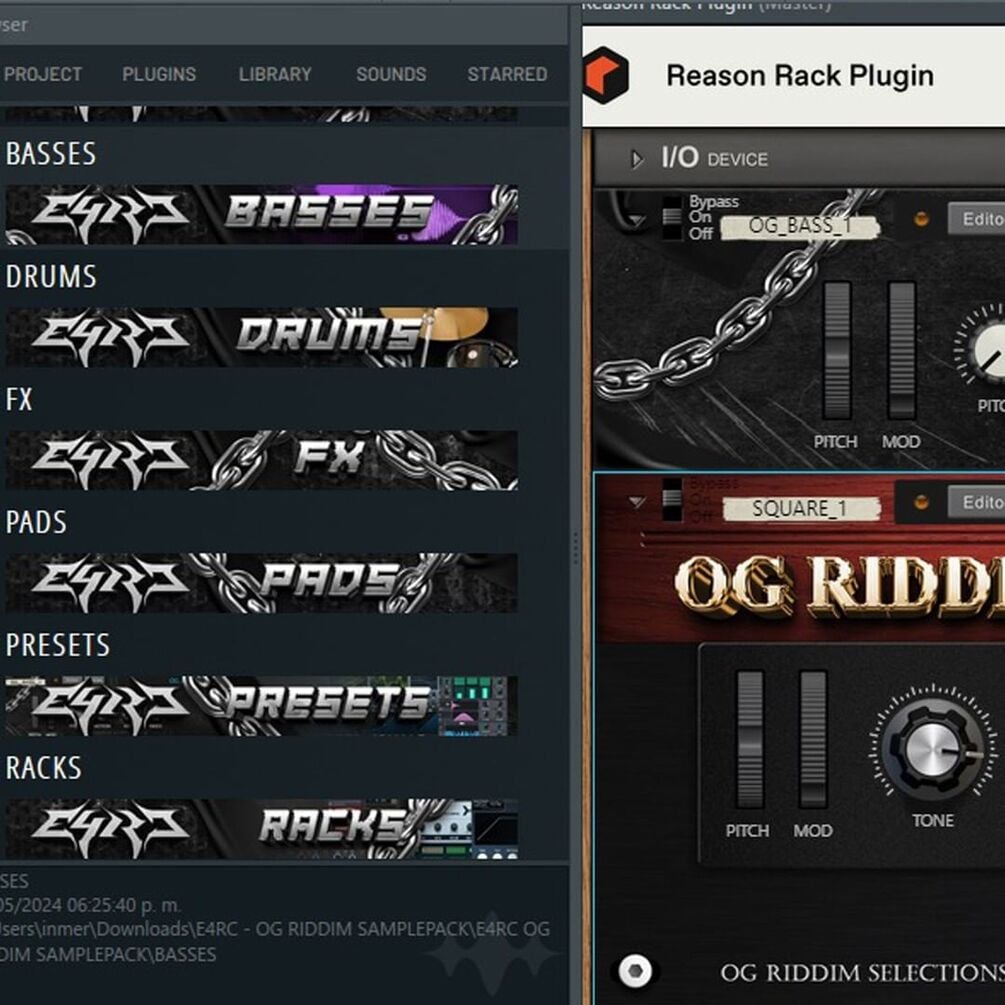Open the LIBRARY tab
The height and width of the screenshot is (1005, 1005).
click(275, 74)
